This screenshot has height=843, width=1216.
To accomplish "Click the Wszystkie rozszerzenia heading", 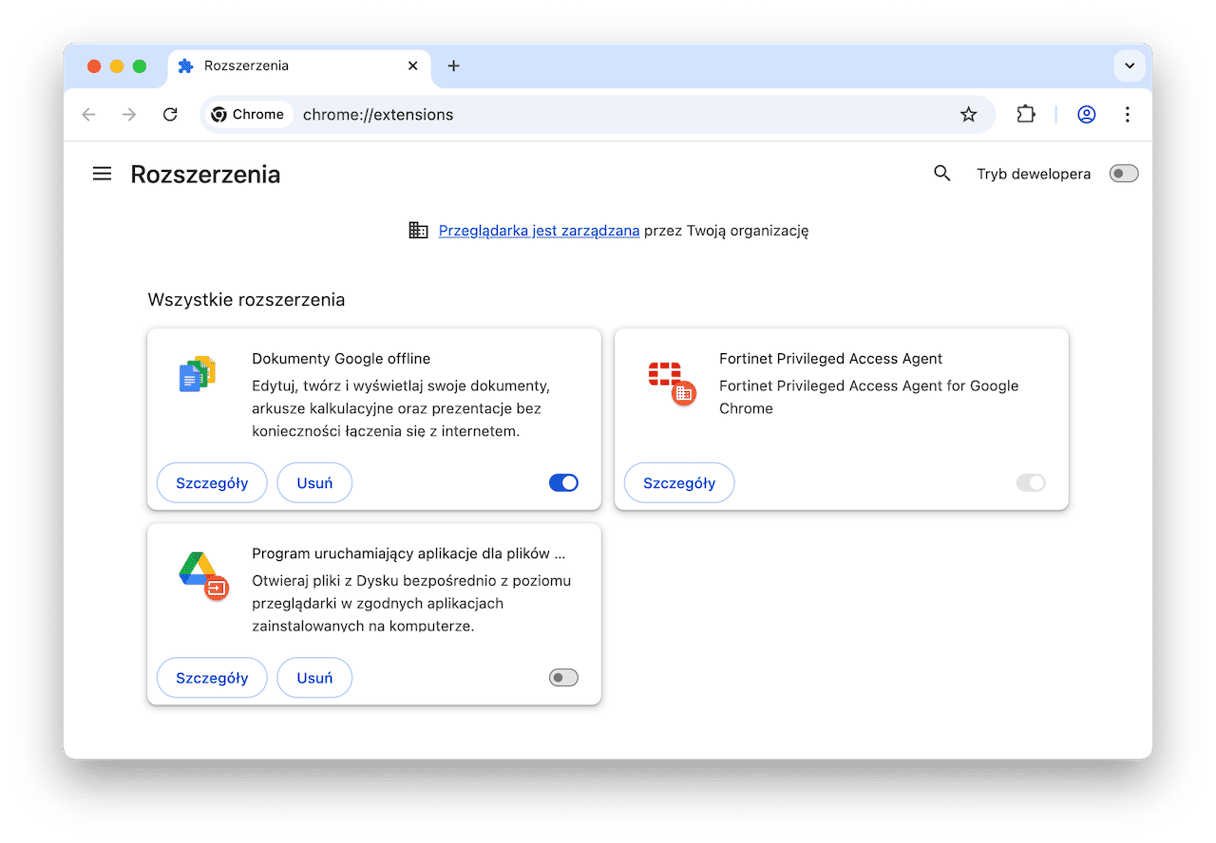I will pyautogui.click(x=247, y=299).
